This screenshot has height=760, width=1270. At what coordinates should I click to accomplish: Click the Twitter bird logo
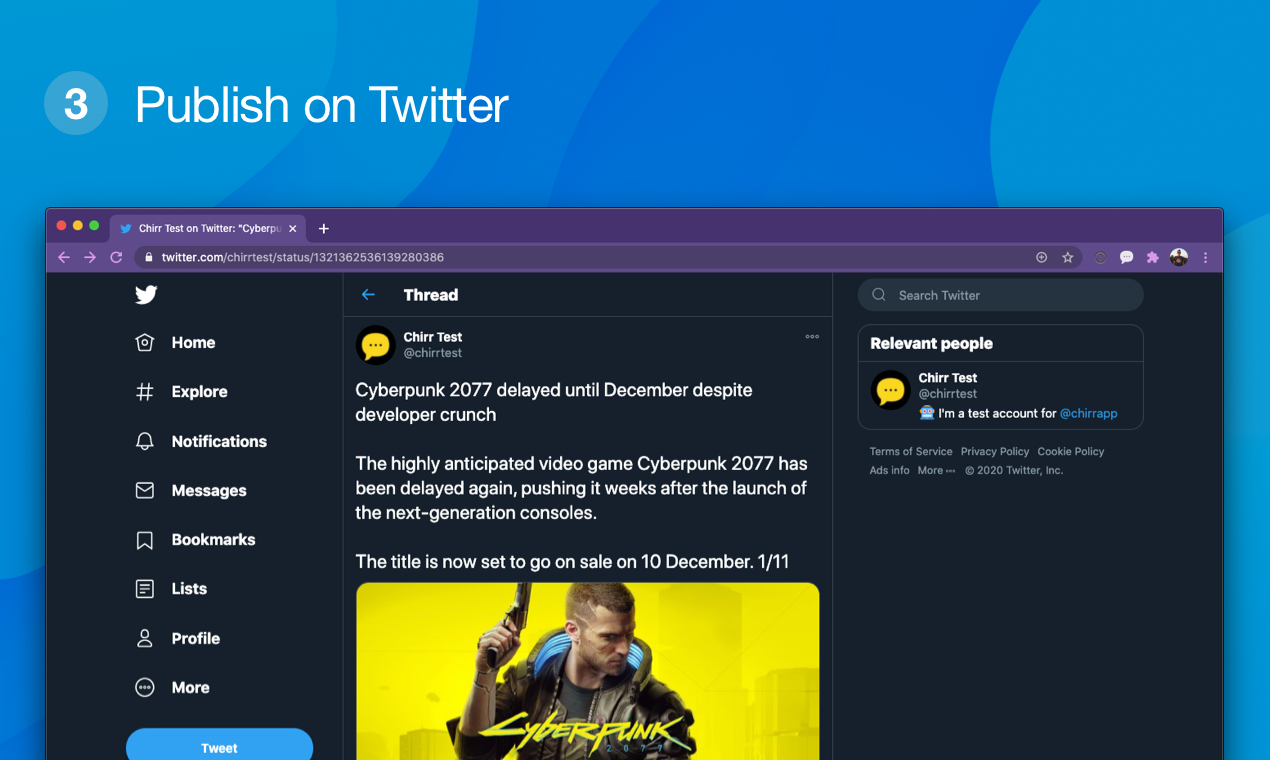pyautogui.click(x=146, y=294)
